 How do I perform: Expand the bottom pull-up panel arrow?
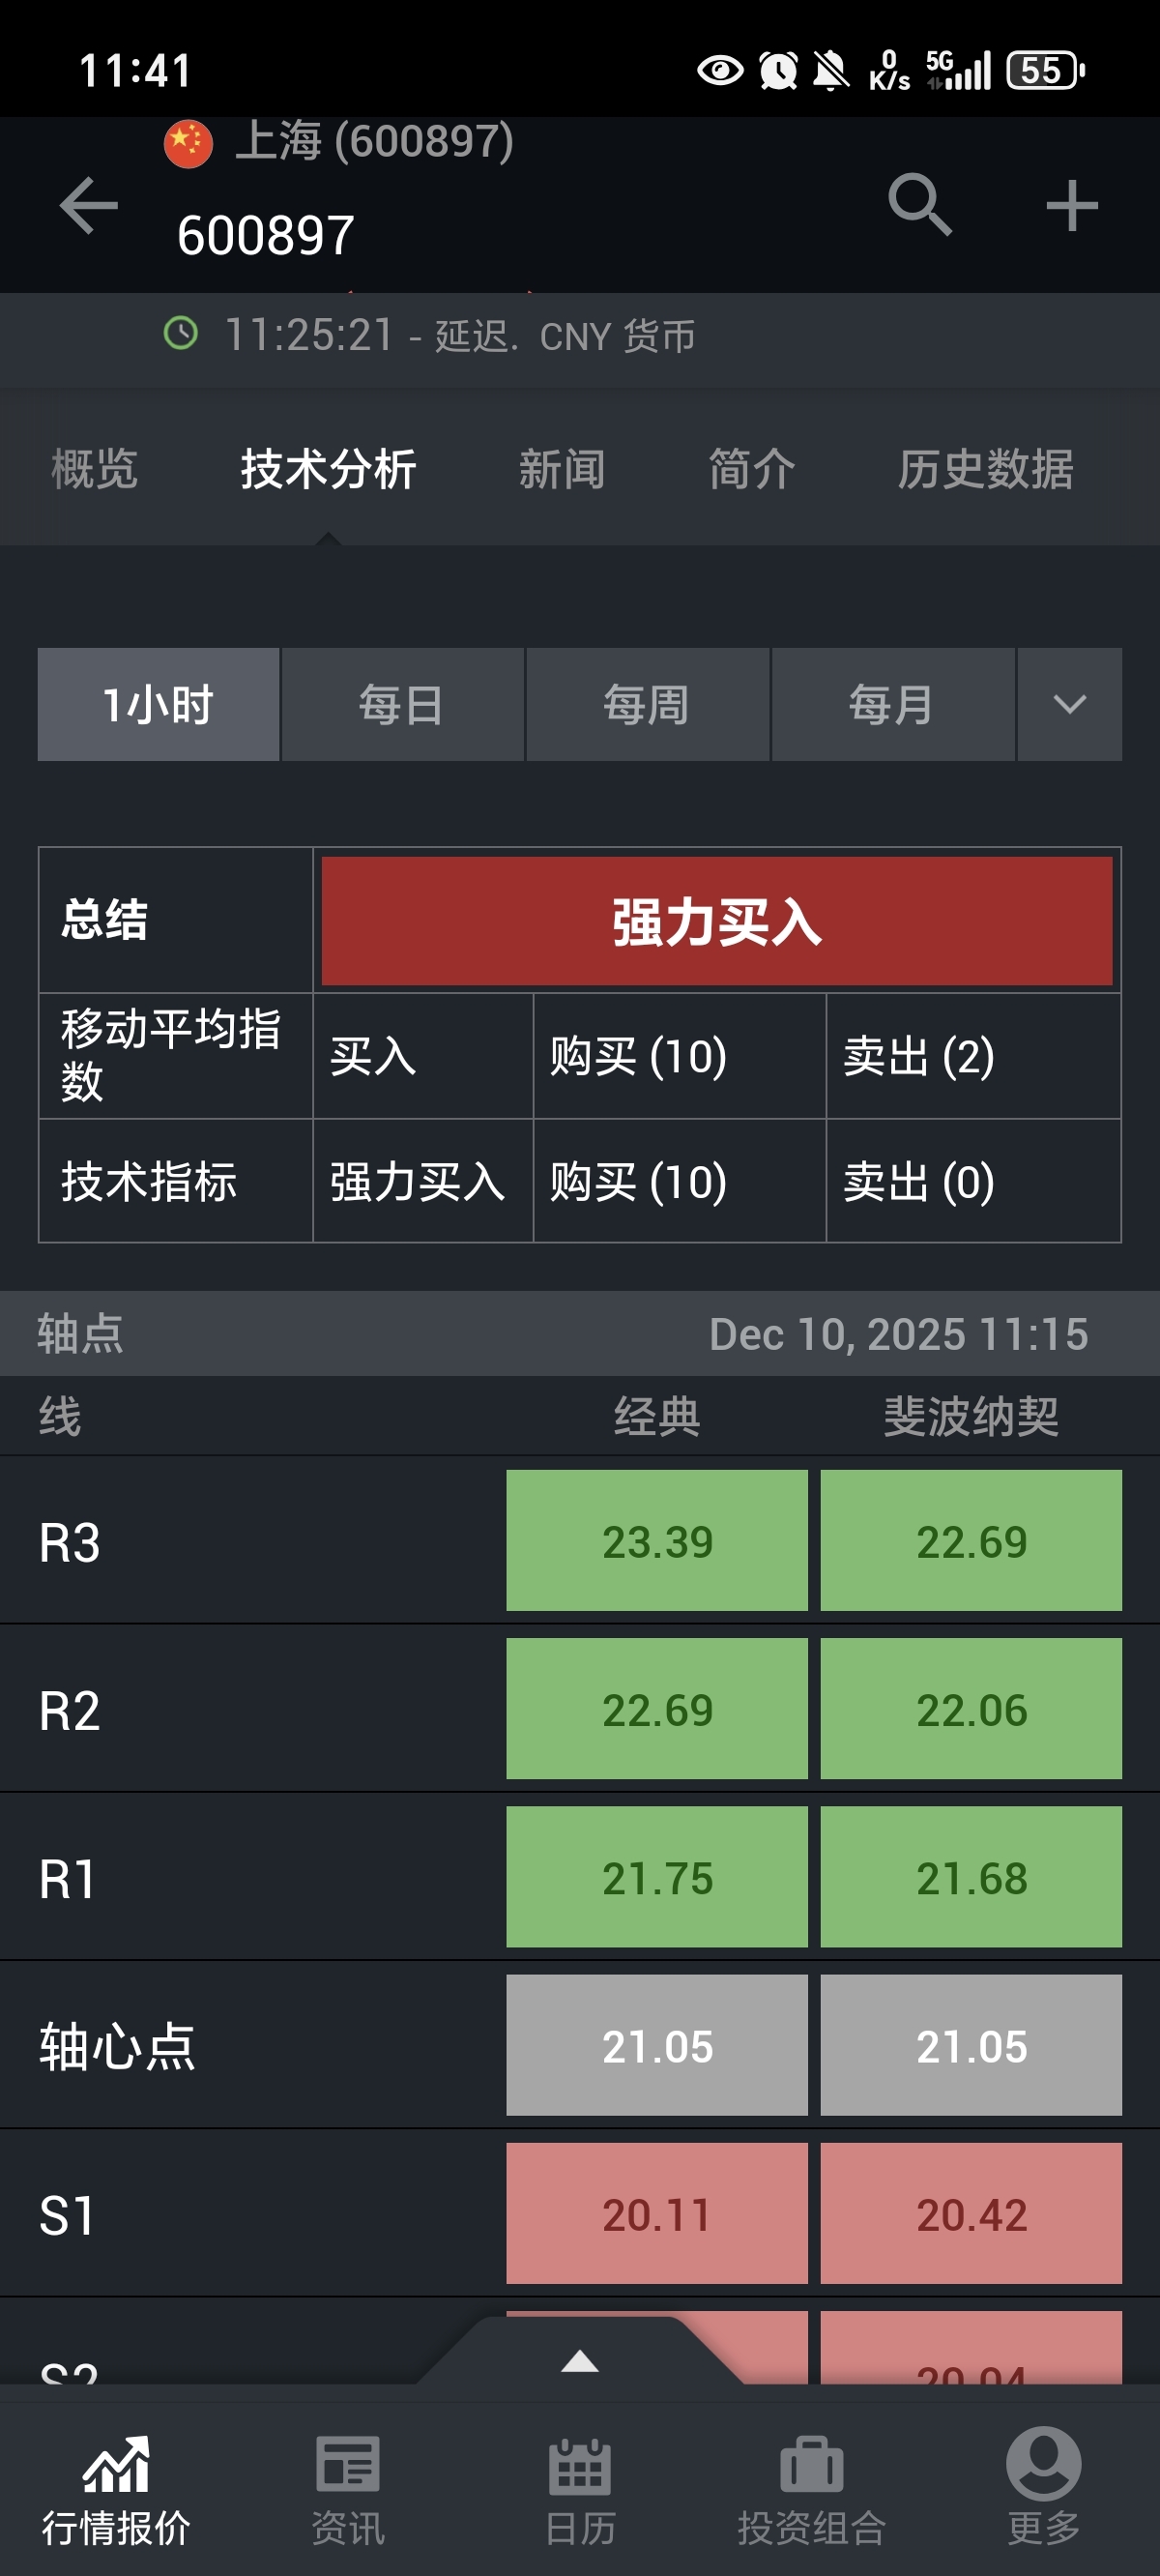click(579, 2361)
